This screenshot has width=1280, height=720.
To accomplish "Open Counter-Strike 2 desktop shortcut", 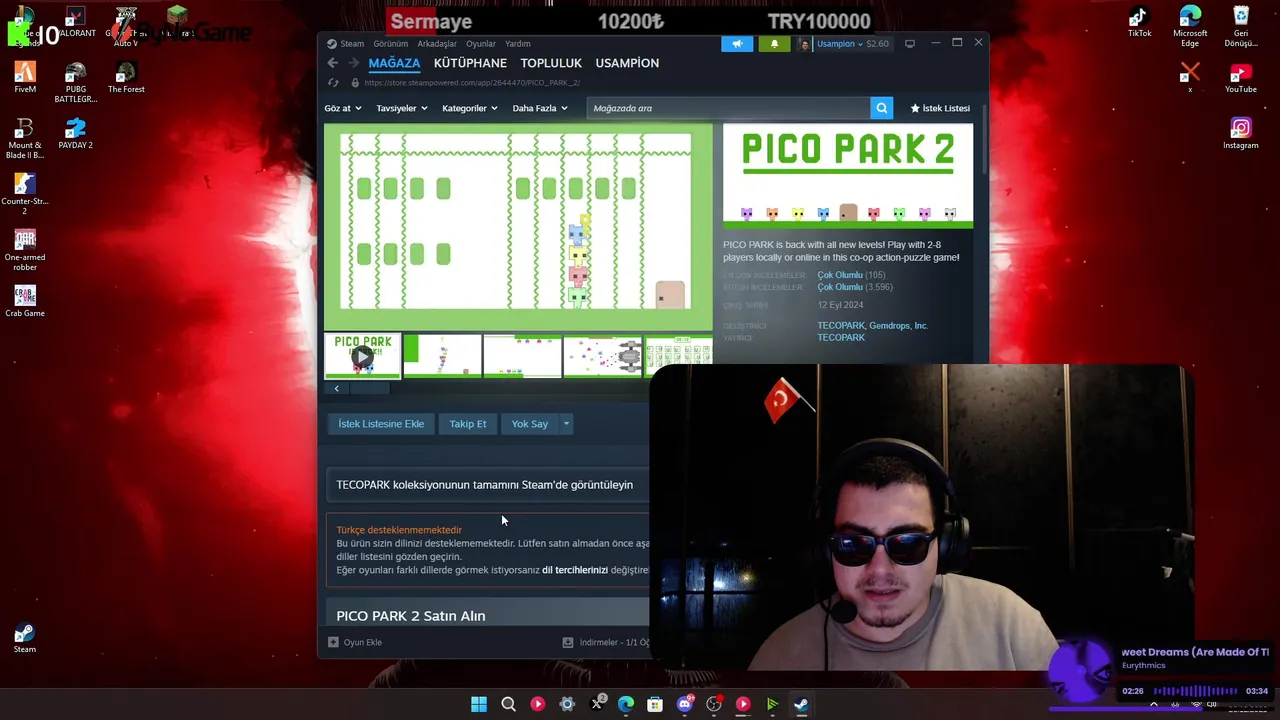I will click(25, 194).
